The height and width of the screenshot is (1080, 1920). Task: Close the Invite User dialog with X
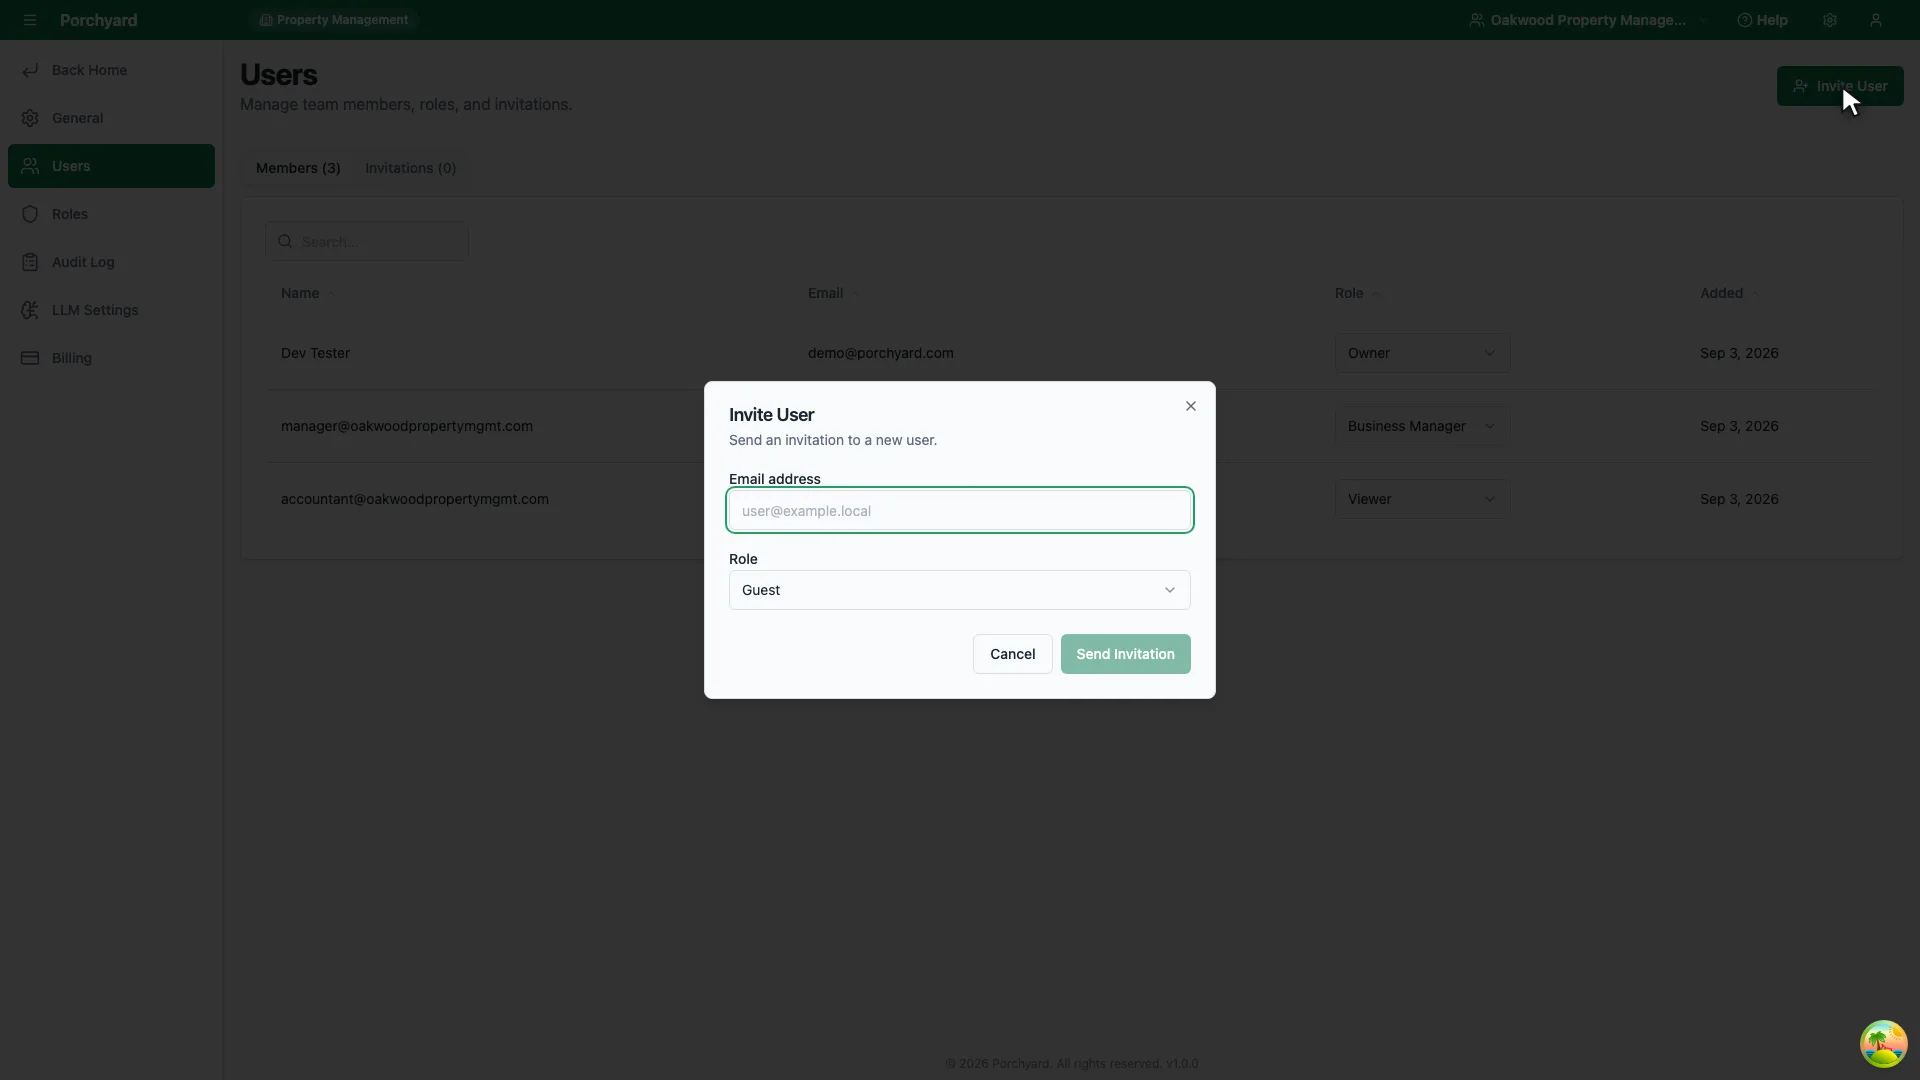tap(1190, 406)
